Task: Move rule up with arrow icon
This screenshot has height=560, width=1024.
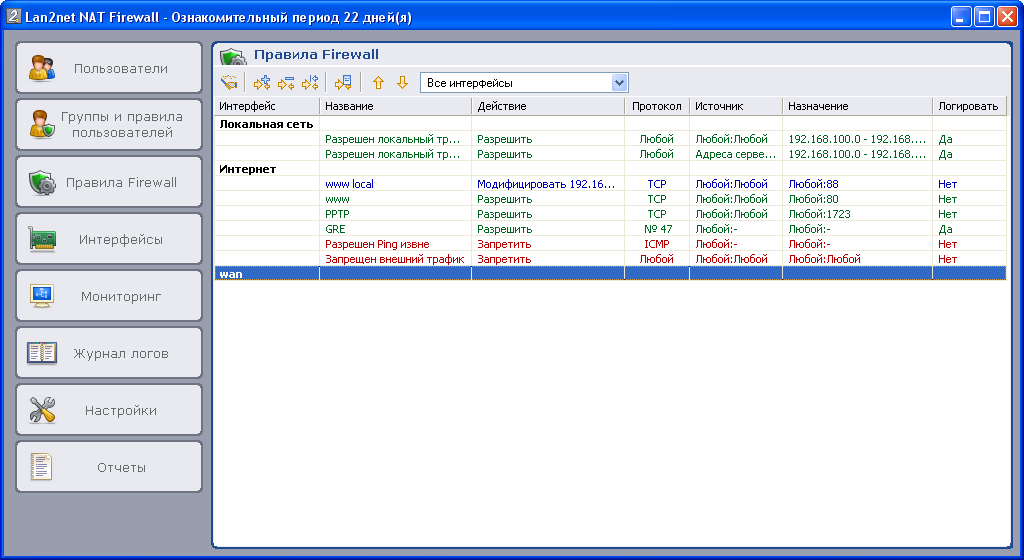Action: coord(378,83)
